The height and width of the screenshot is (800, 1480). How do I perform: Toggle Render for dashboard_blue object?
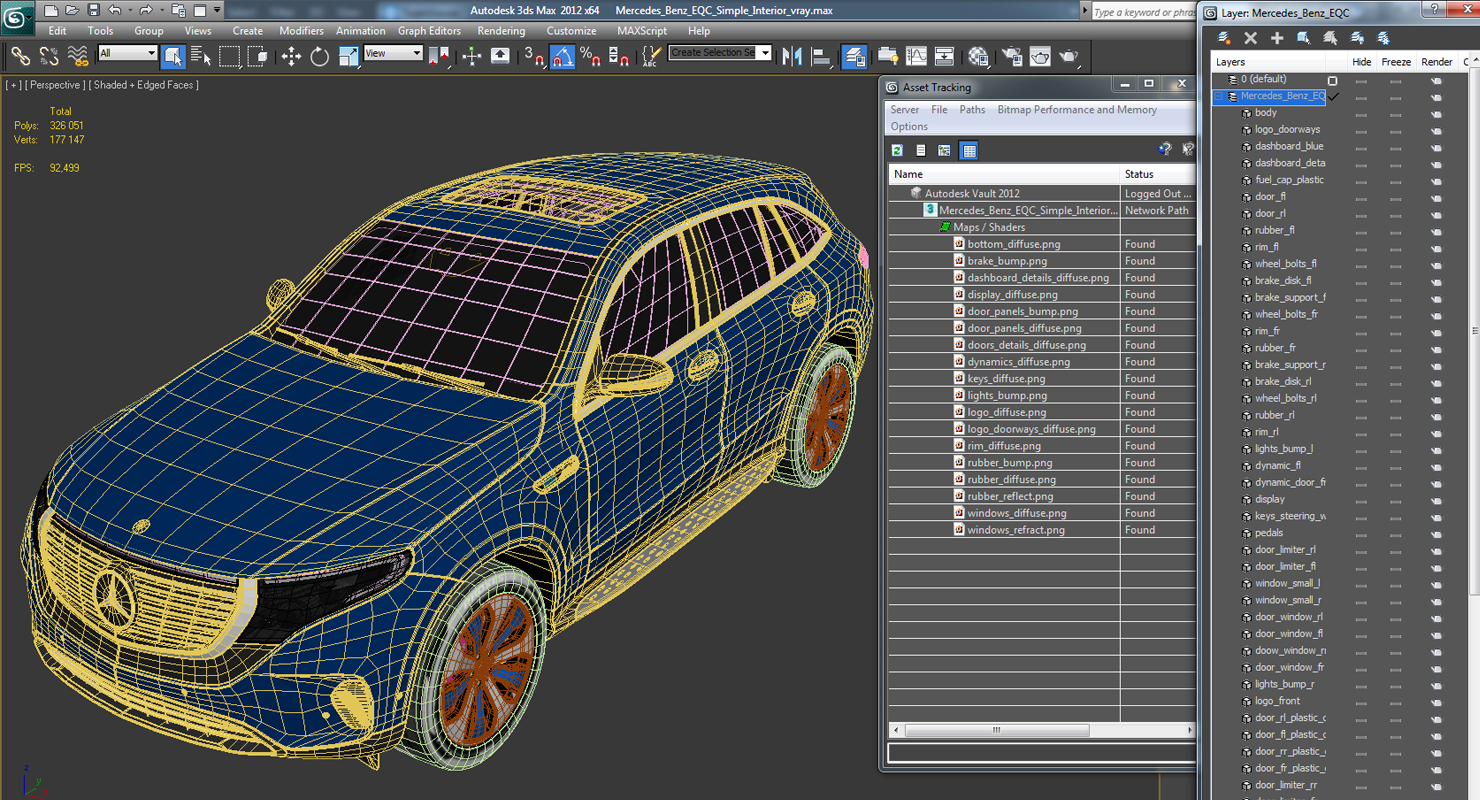pyautogui.click(x=1436, y=147)
